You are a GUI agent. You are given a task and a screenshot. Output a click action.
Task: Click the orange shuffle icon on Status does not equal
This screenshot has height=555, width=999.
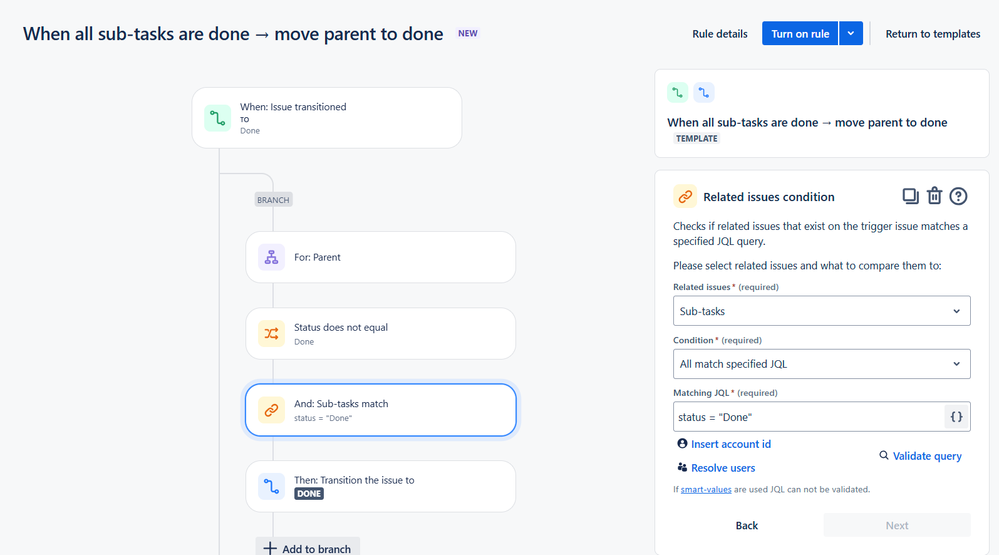click(271, 333)
